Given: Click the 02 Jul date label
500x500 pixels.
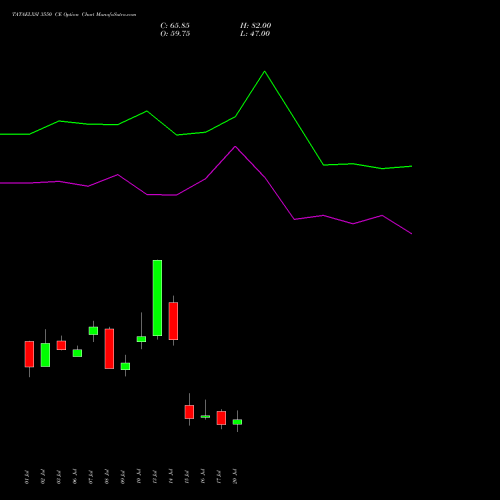Looking at the screenshot, I should click(x=43, y=477).
